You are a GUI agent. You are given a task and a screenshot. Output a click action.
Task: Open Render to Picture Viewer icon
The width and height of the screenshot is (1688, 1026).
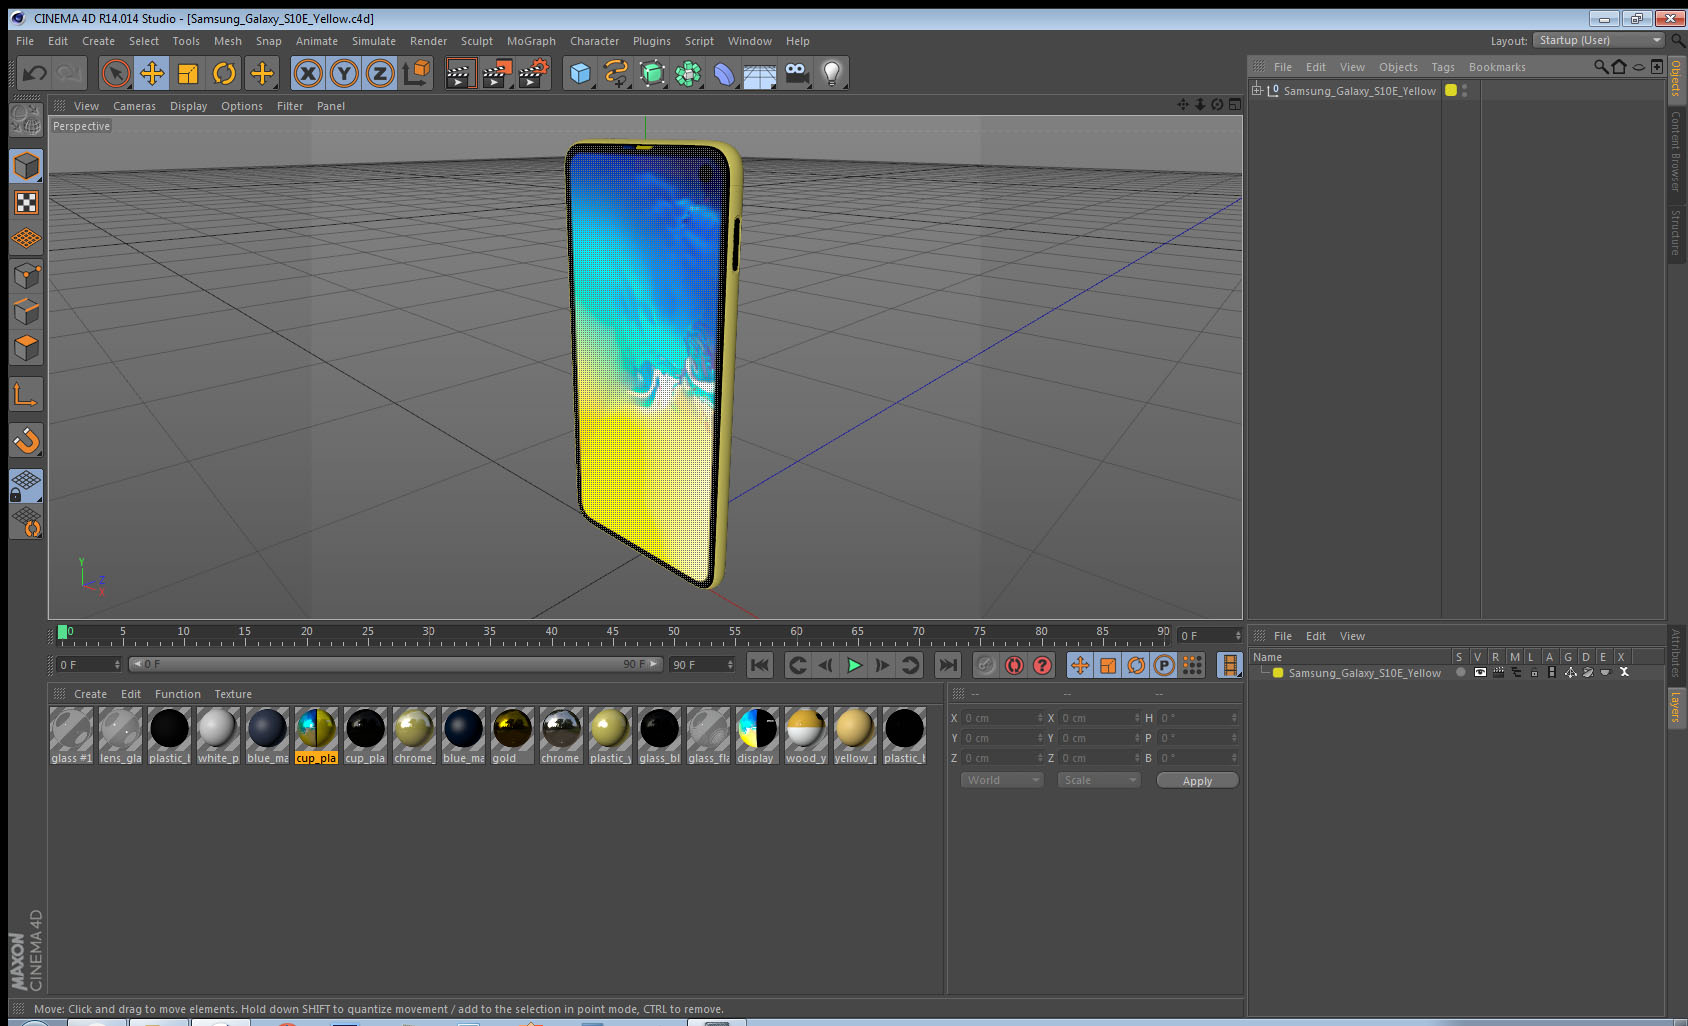[497, 73]
